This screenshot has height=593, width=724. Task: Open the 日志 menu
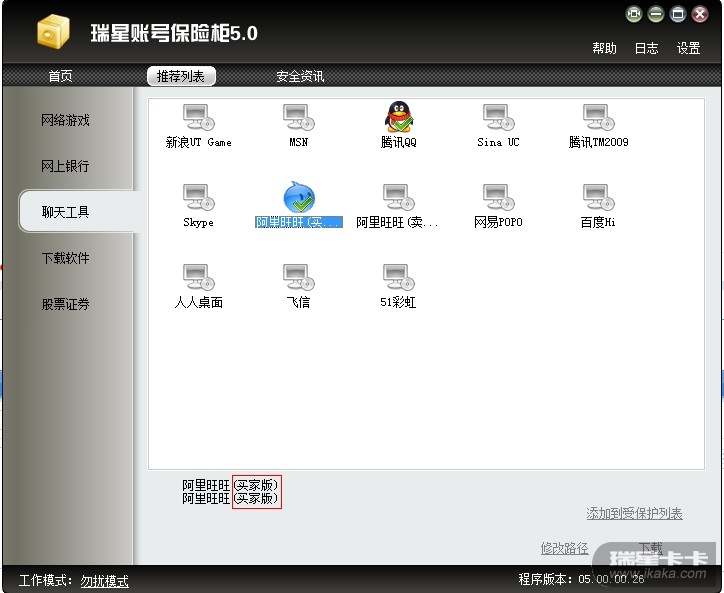[646, 48]
